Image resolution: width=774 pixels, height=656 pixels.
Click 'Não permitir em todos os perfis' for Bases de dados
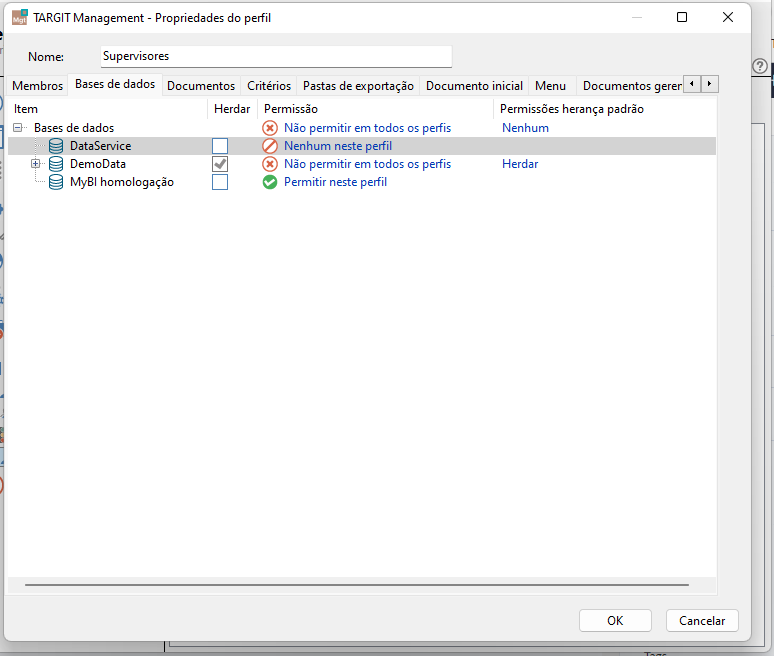coord(367,128)
